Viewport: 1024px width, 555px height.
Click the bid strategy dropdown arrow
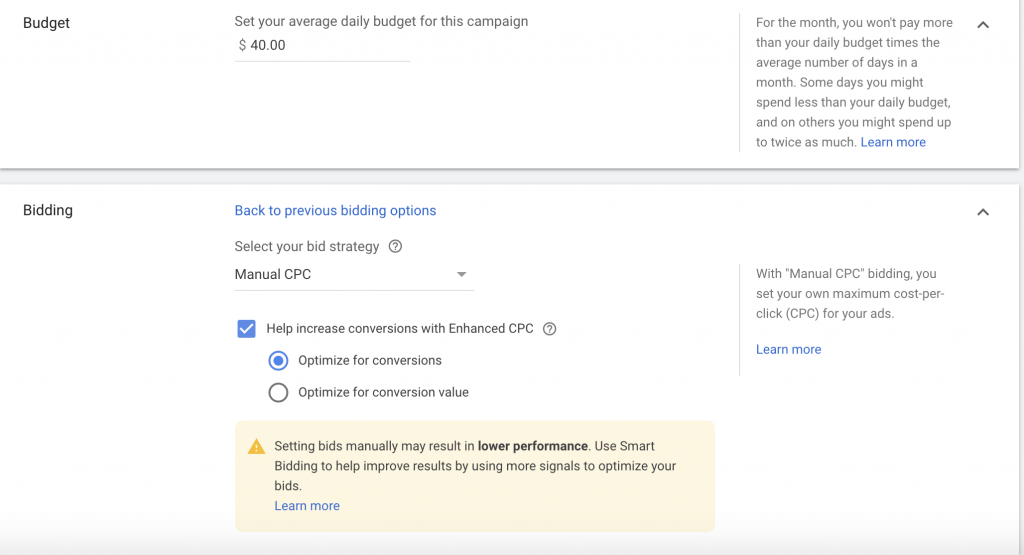coord(461,274)
